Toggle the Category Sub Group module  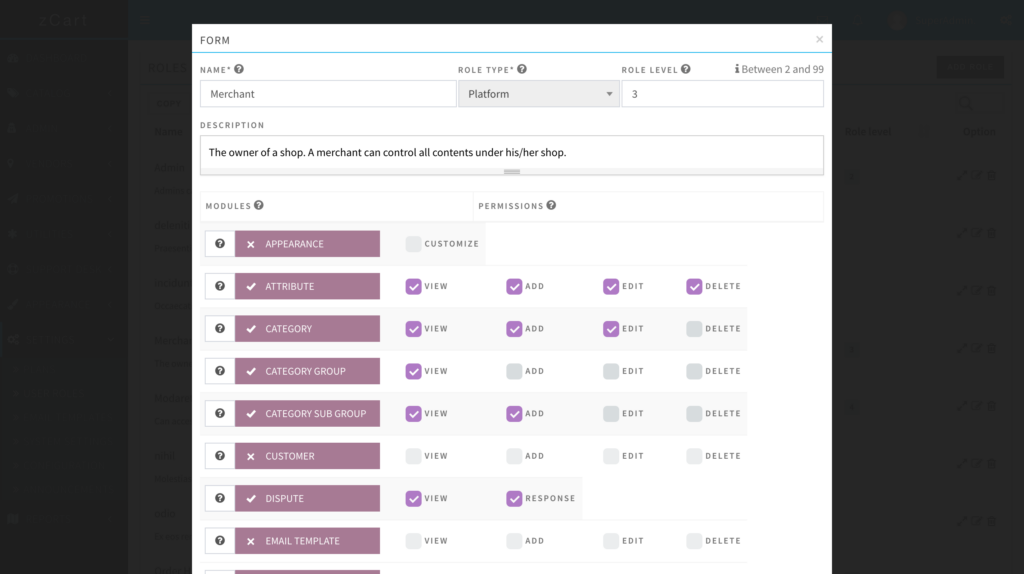(x=307, y=414)
